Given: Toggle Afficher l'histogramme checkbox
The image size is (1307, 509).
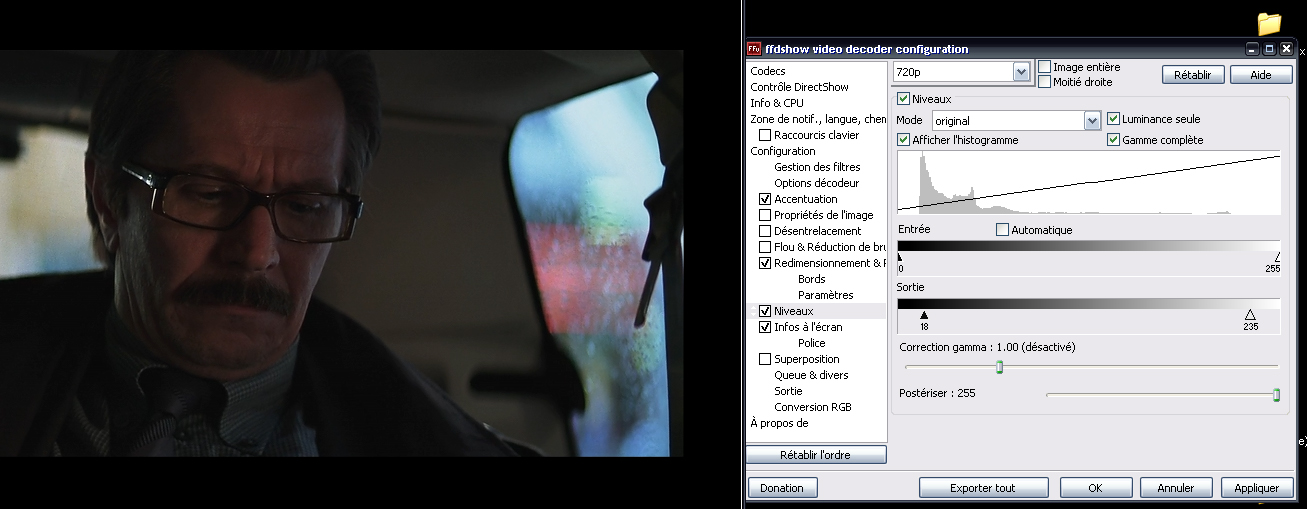Looking at the screenshot, I should 904,140.
